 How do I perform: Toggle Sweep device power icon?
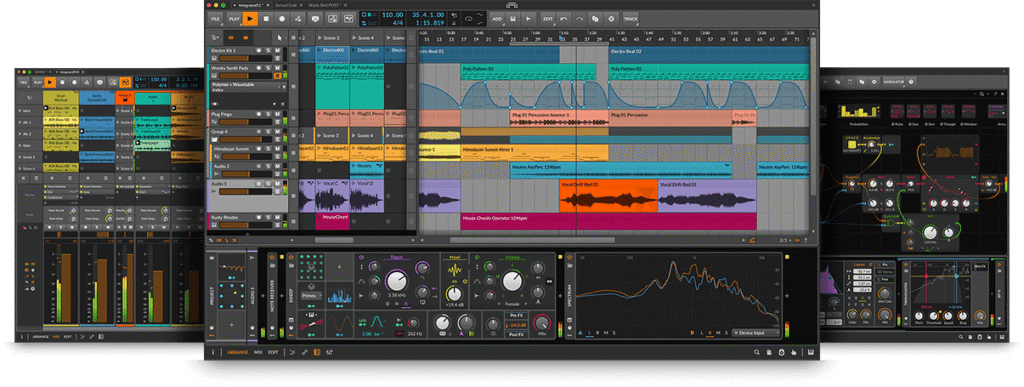pos(291,257)
